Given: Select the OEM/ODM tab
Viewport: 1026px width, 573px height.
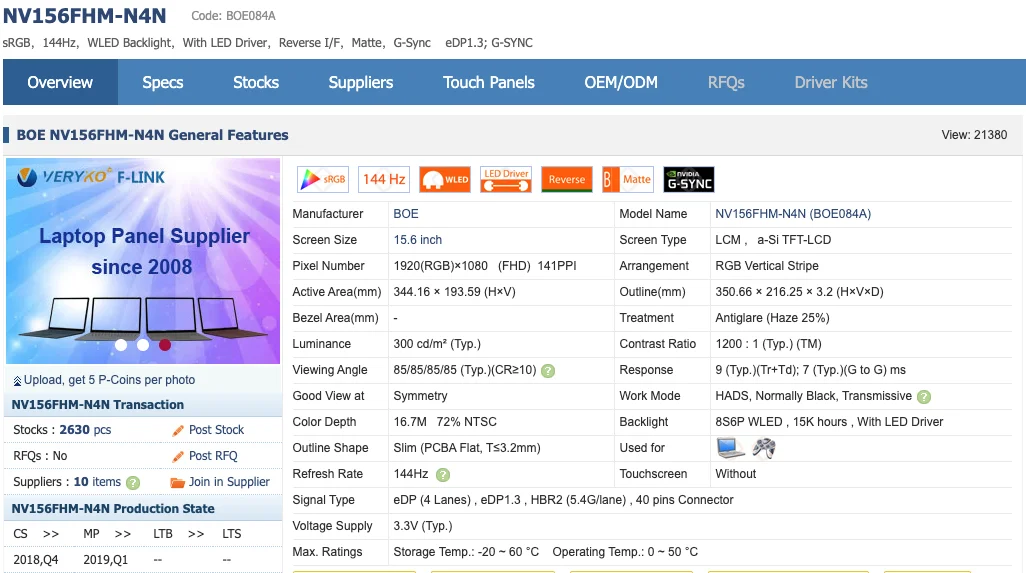Looking at the screenshot, I should (621, 82).
